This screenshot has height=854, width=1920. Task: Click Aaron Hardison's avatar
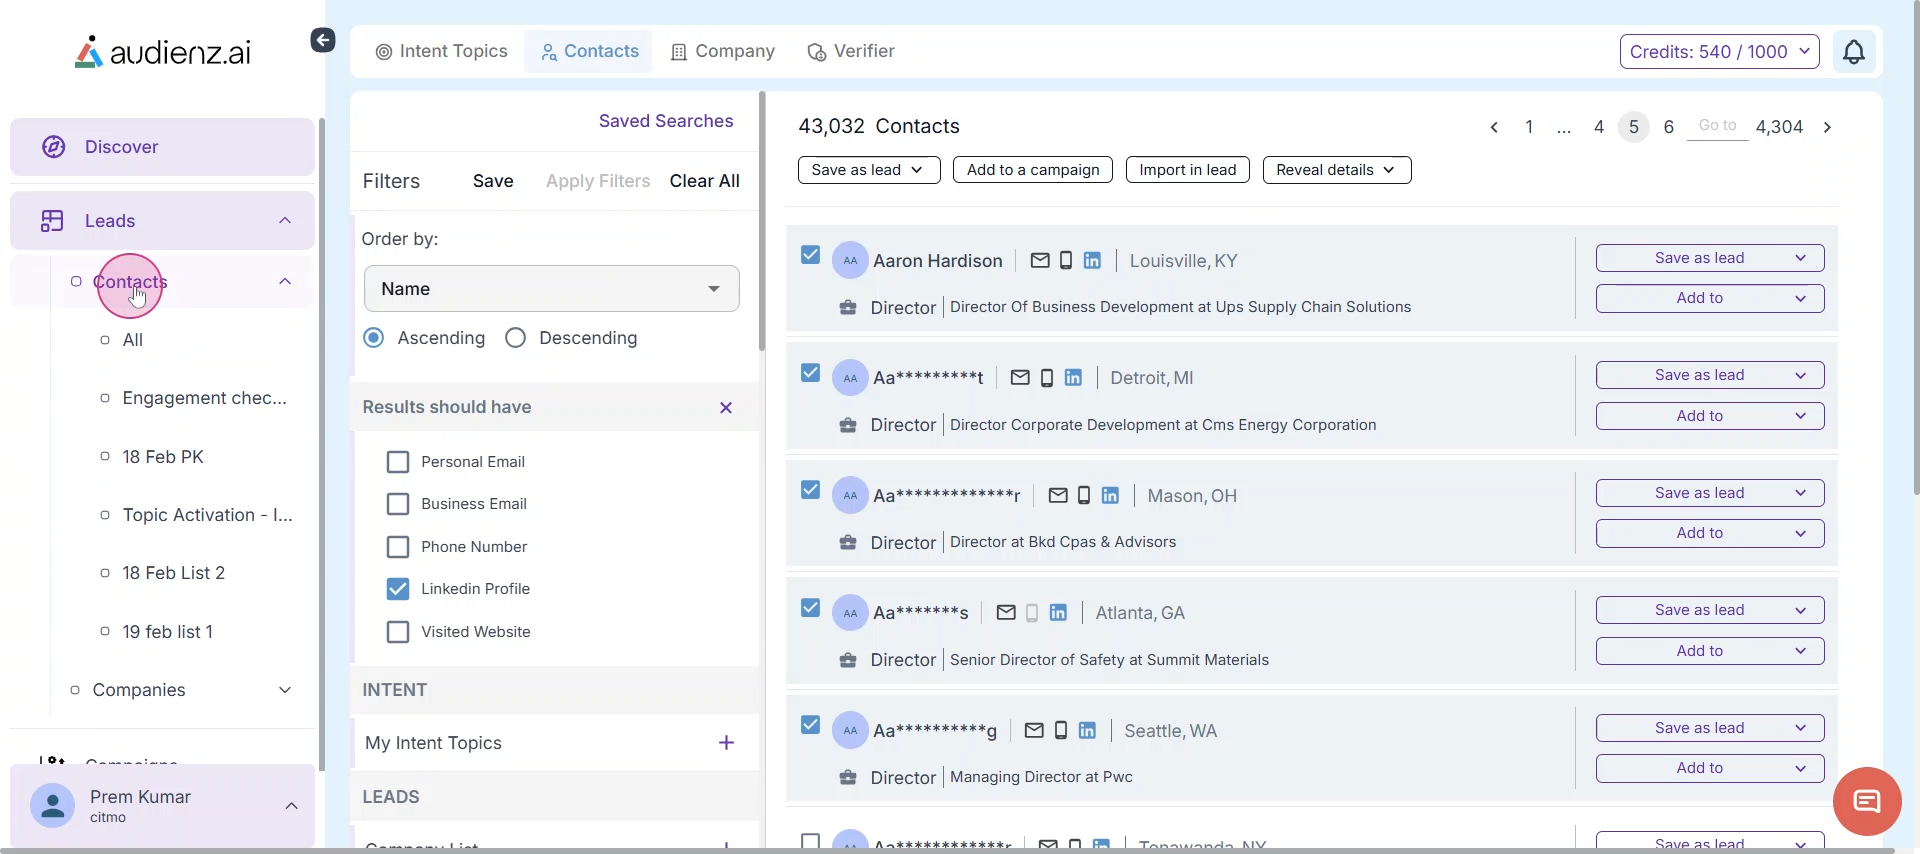click(850, 261)
